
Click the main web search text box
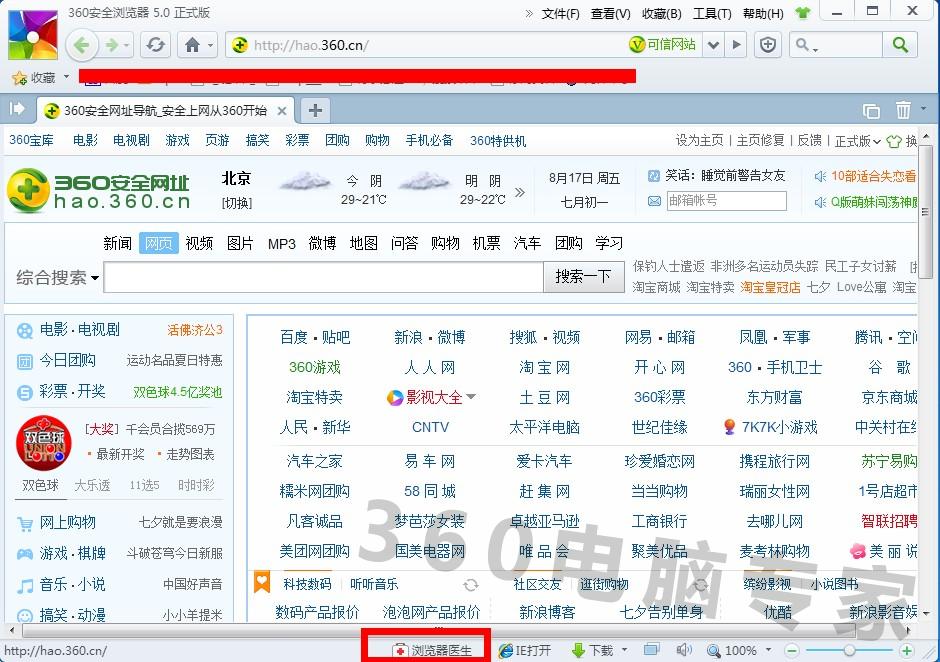tap(324, 277)
